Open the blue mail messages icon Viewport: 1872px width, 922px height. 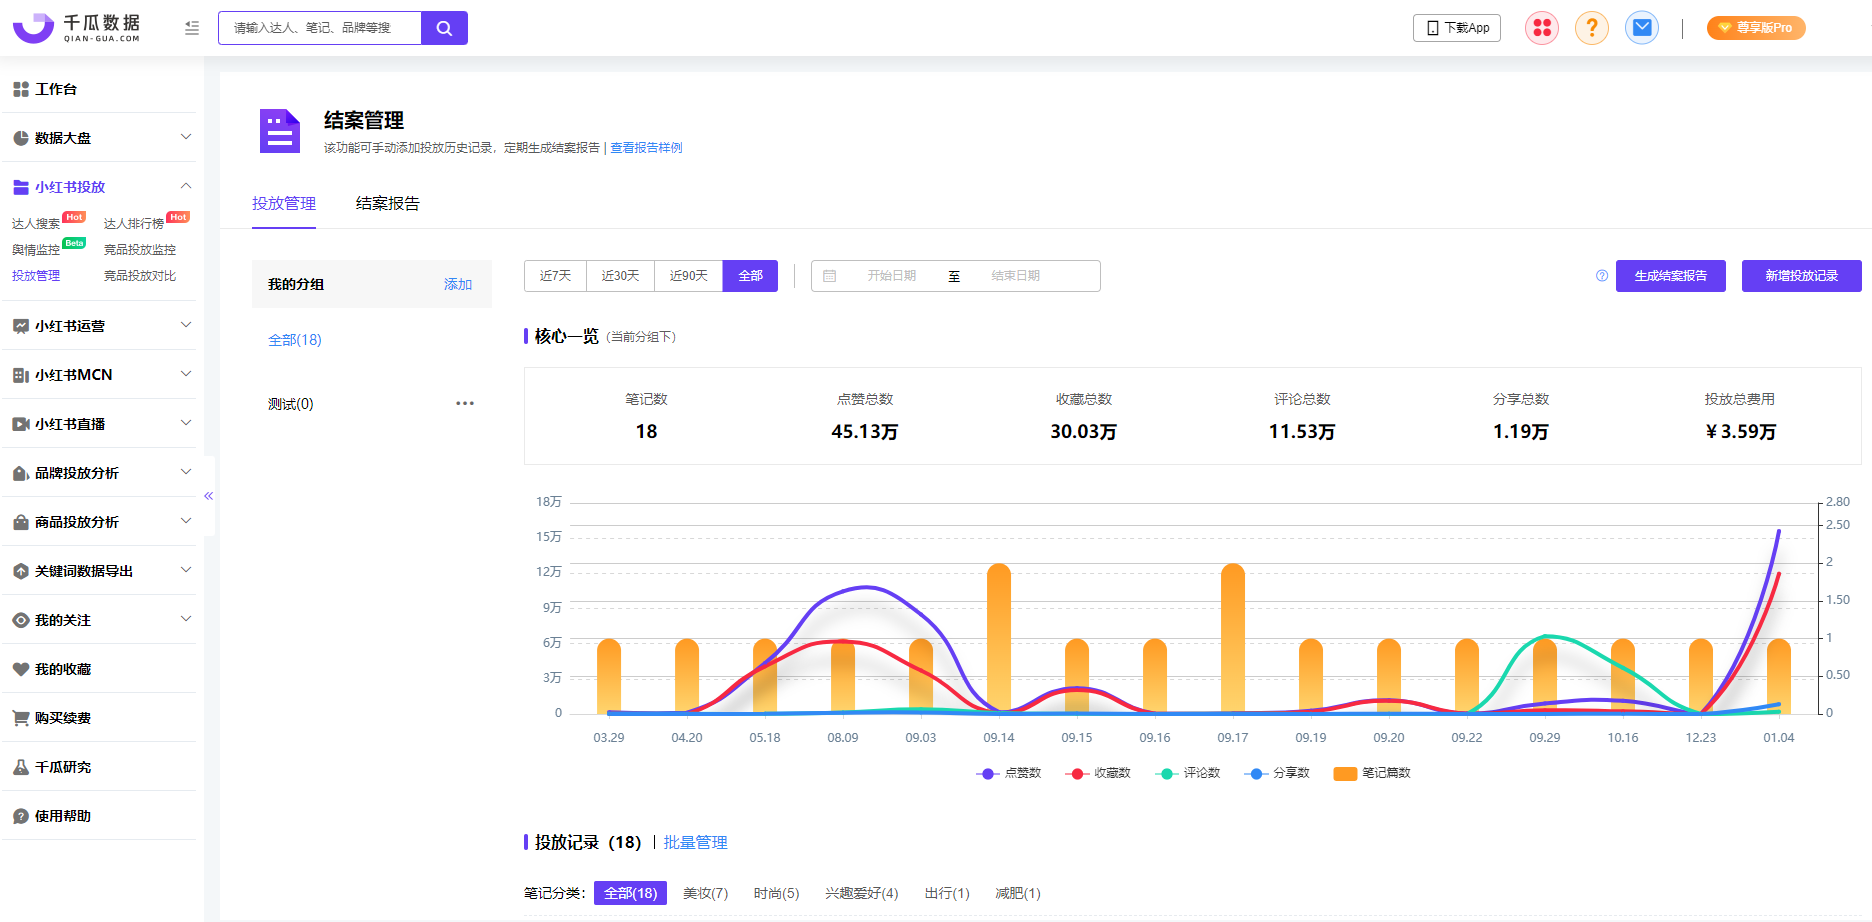1642,28
